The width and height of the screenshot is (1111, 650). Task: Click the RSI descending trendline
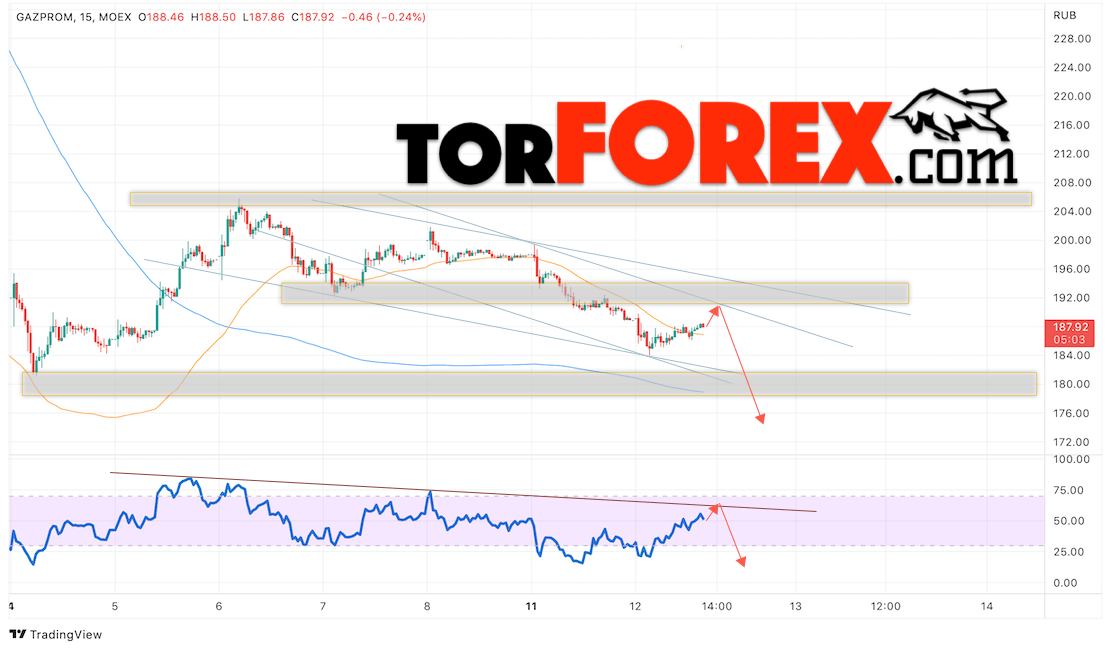point(463,492)
